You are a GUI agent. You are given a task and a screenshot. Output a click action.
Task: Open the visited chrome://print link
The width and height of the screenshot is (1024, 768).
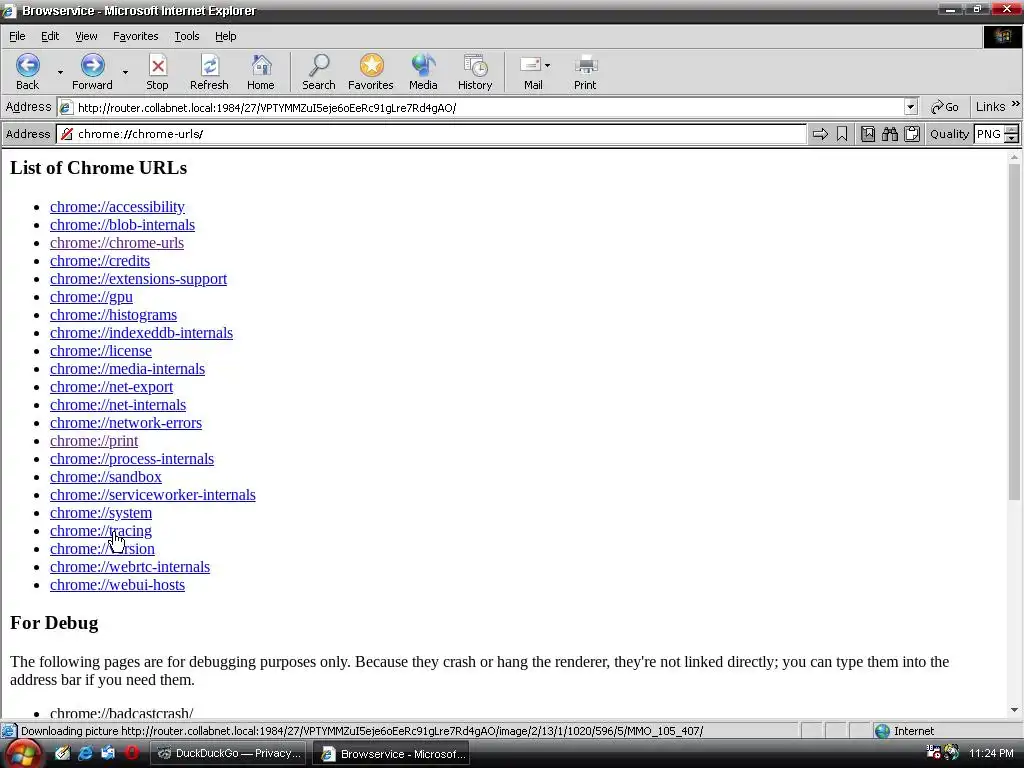(x=94, y=441)
